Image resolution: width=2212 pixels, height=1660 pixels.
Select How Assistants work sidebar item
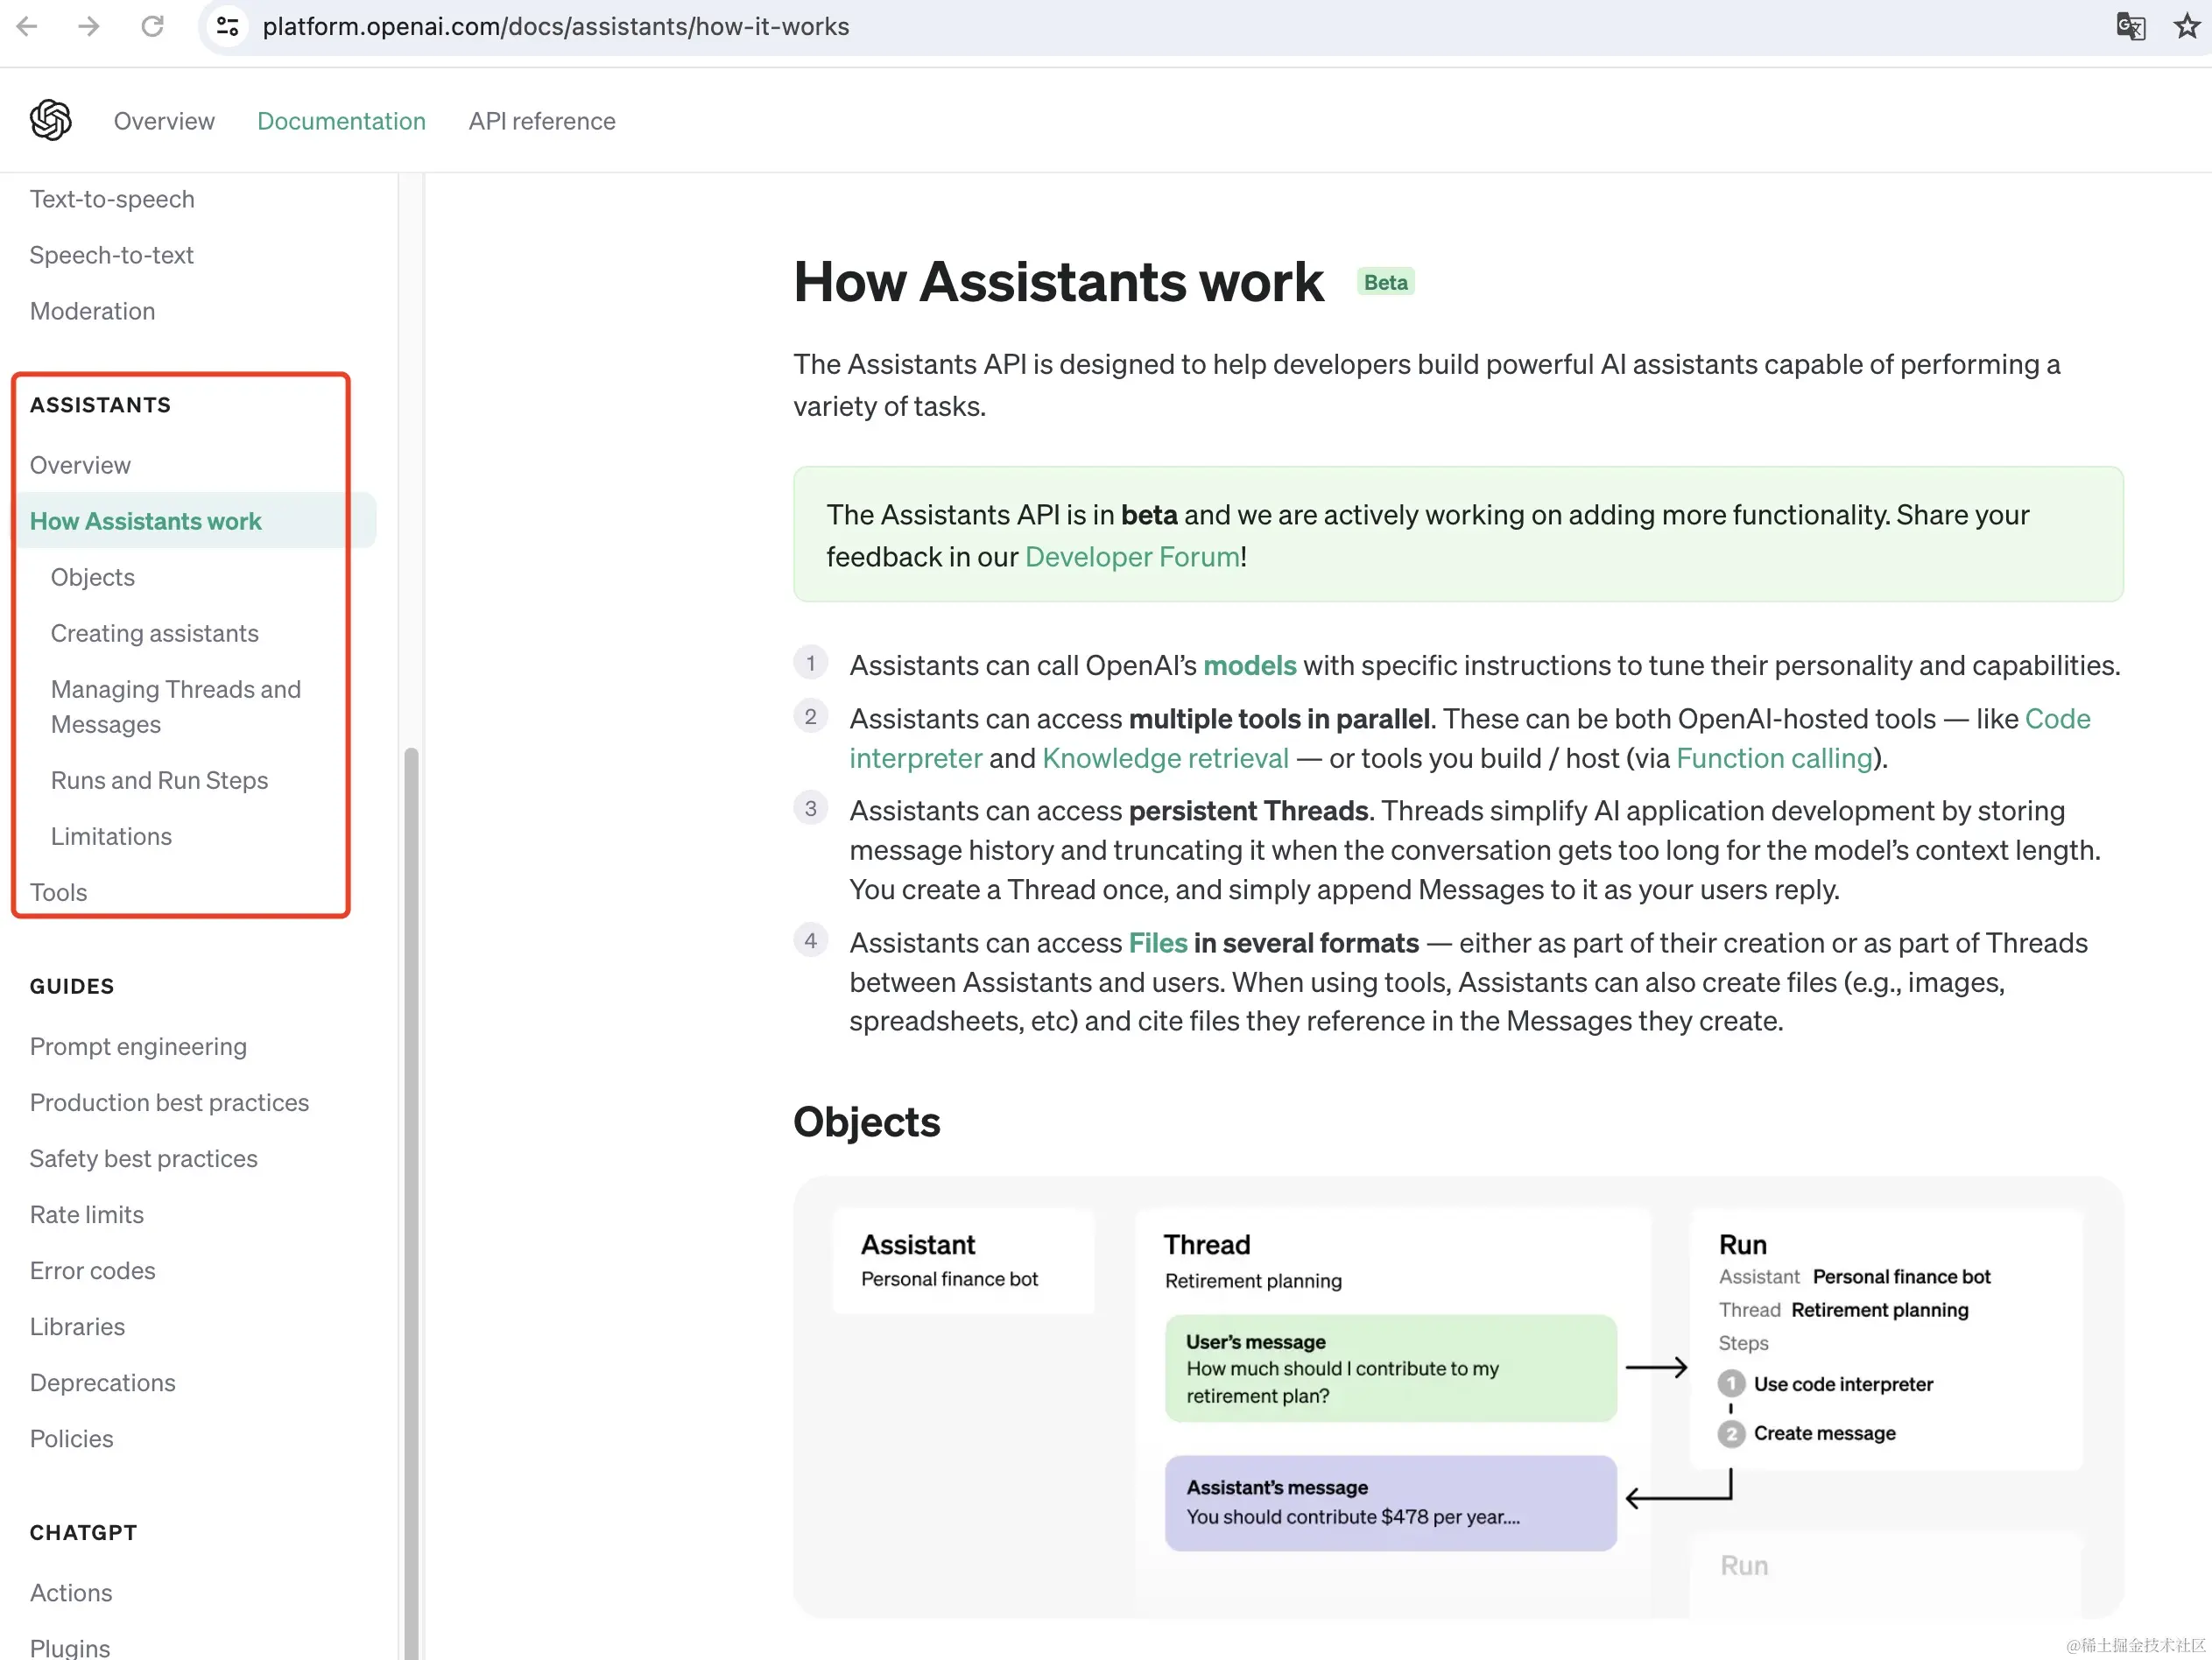(197, 521)
